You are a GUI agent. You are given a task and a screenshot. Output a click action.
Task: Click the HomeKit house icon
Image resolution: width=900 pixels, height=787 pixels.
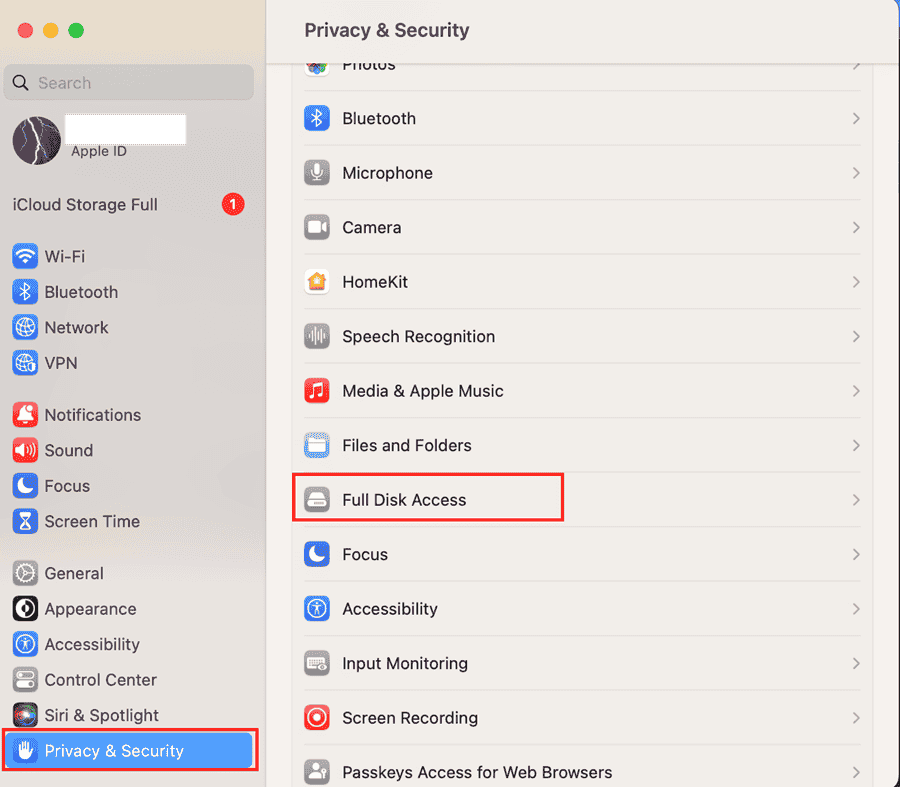(317, 282)
